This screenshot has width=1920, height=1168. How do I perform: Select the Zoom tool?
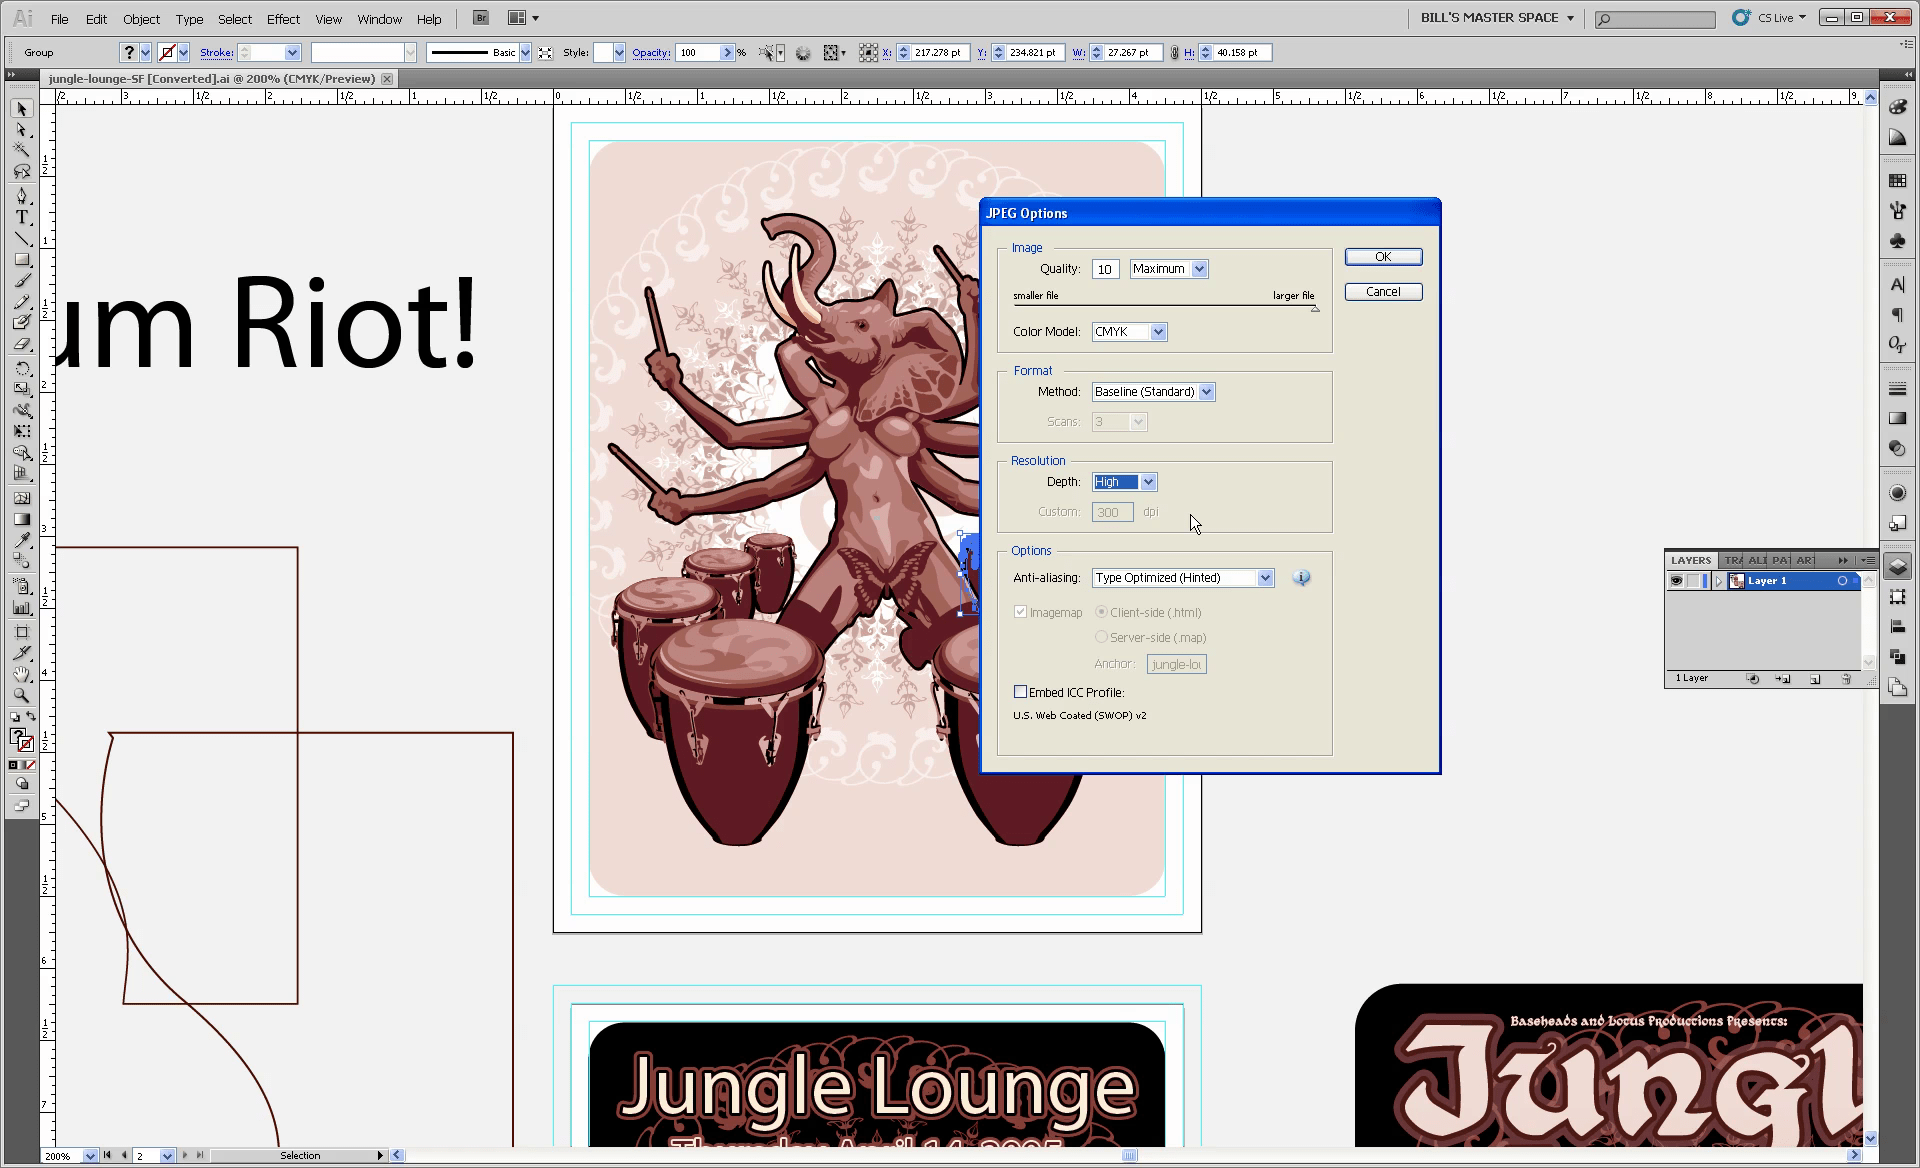click(21, 696)
